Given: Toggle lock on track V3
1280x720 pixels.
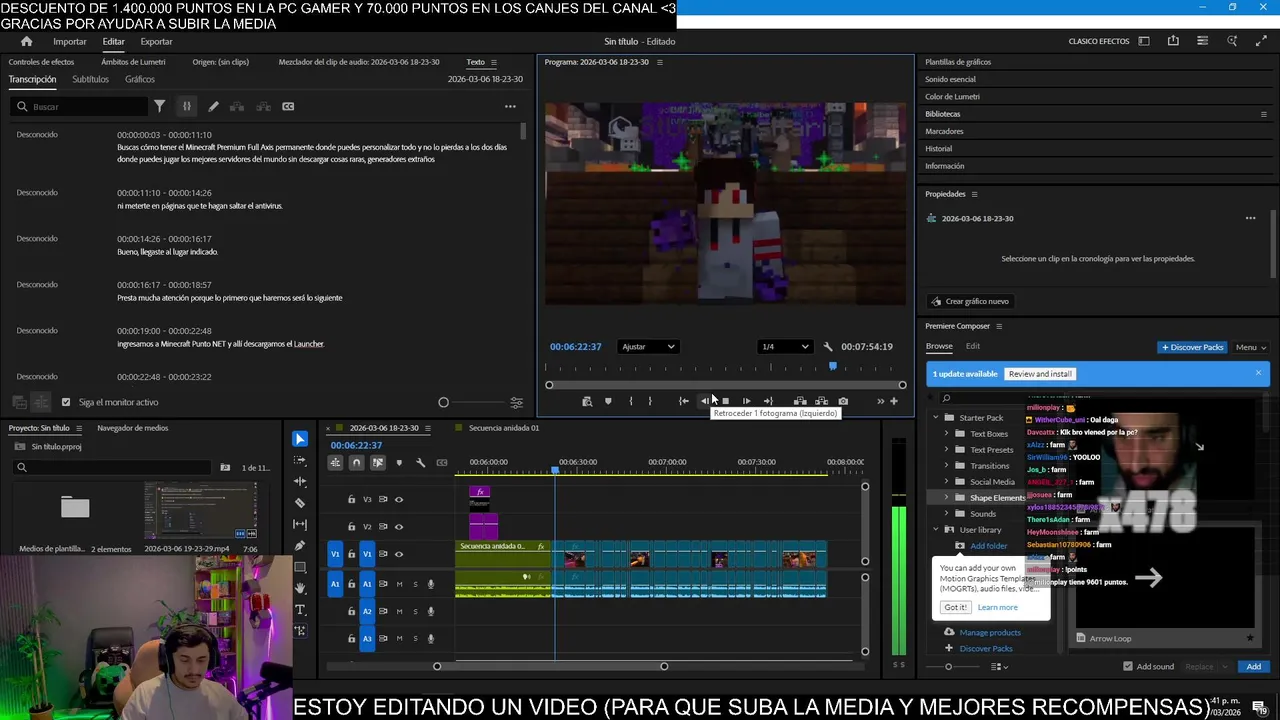Looking at the screenshot, I should pos(351,499).
